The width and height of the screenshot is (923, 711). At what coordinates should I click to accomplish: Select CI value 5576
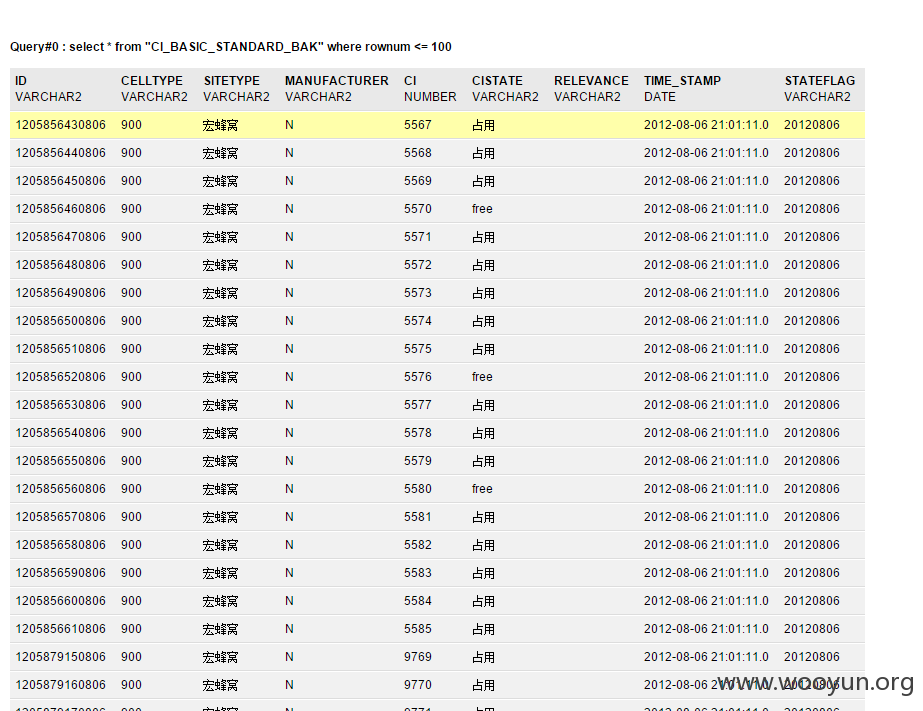pyautogui.click(x=418, y=377)
